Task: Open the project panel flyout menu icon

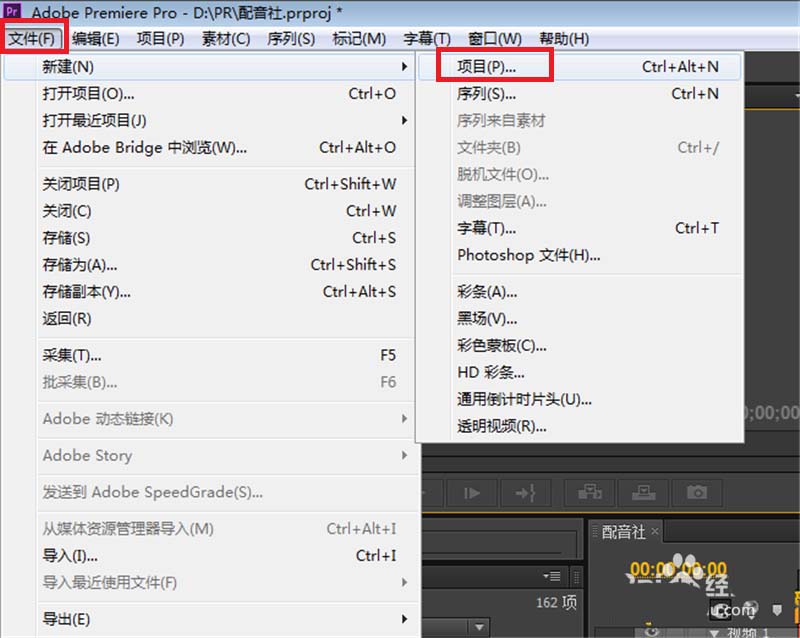Action: click(552, 576)
